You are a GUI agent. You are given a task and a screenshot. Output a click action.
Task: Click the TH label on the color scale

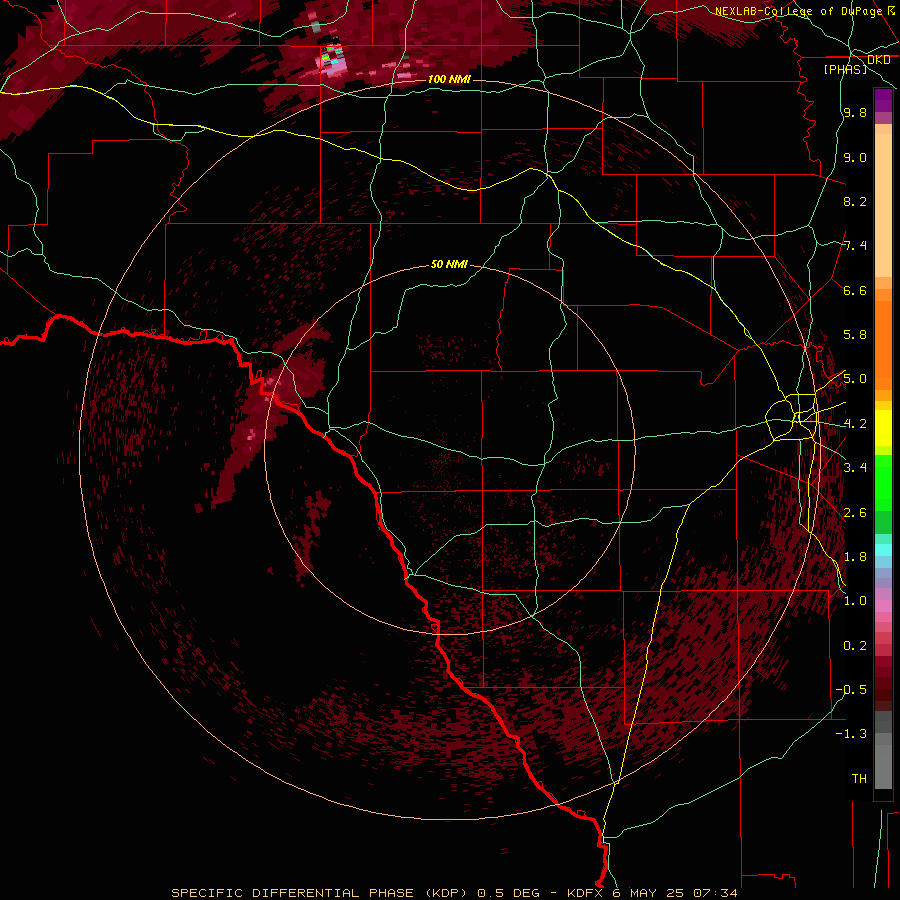(x=859, y=778)
